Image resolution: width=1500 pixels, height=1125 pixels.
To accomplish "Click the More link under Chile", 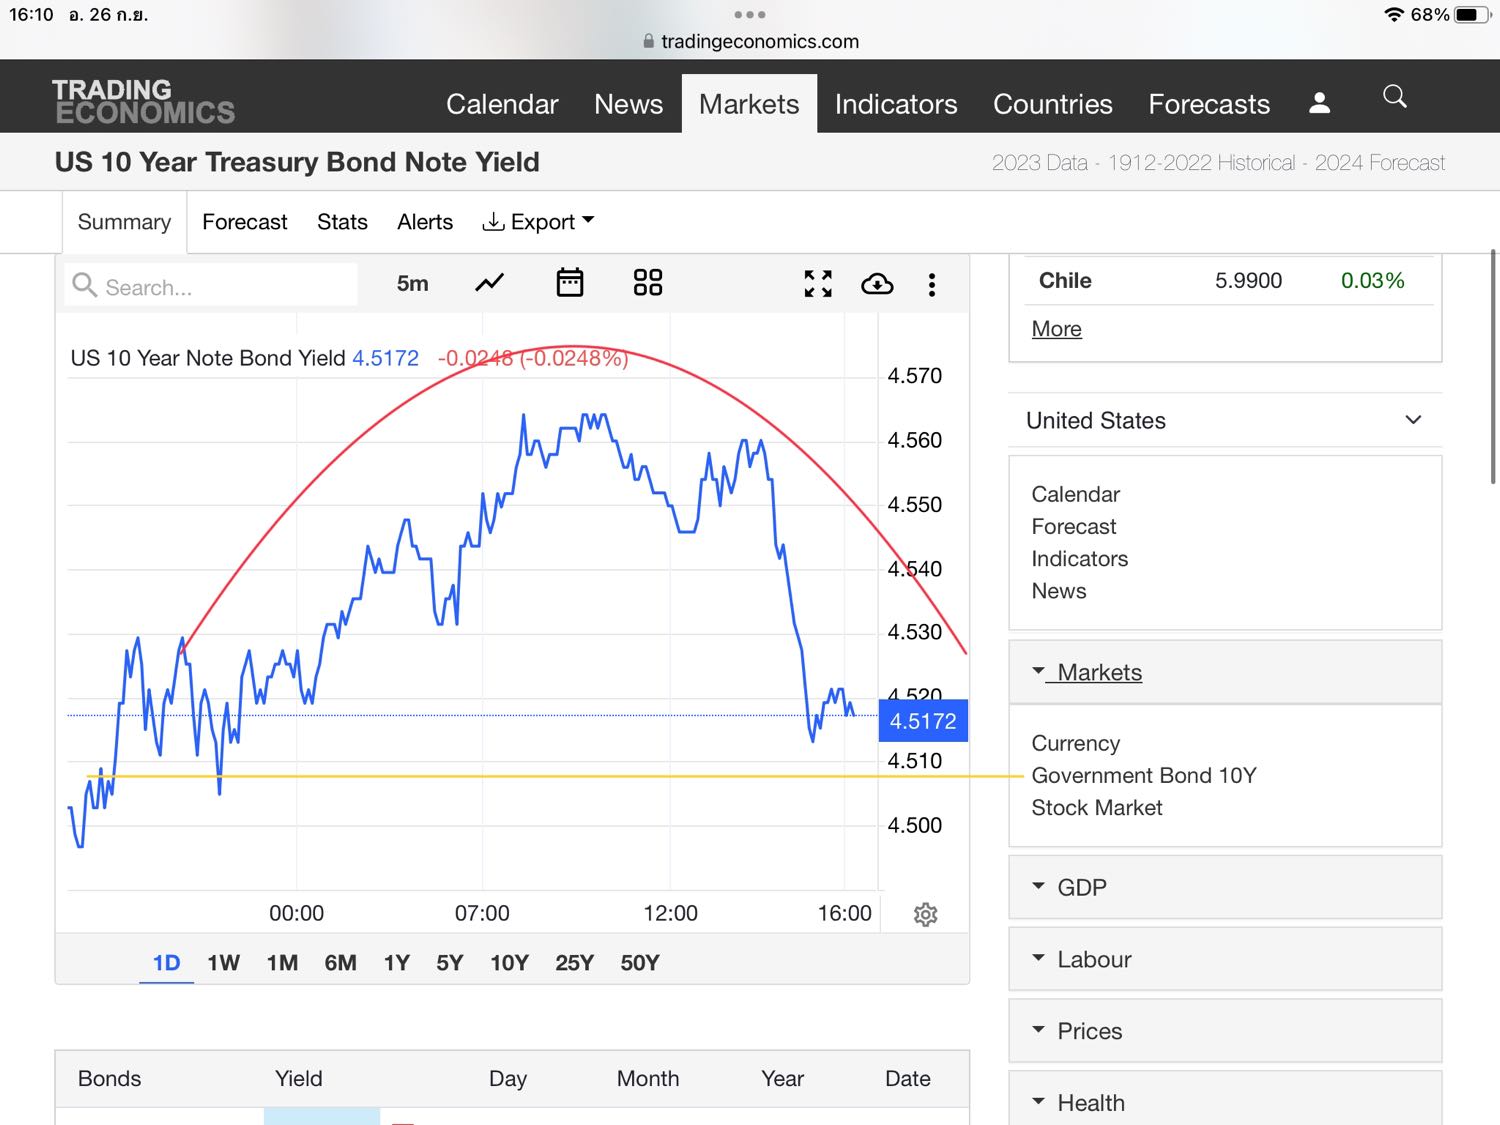I will coord(1057,329).
